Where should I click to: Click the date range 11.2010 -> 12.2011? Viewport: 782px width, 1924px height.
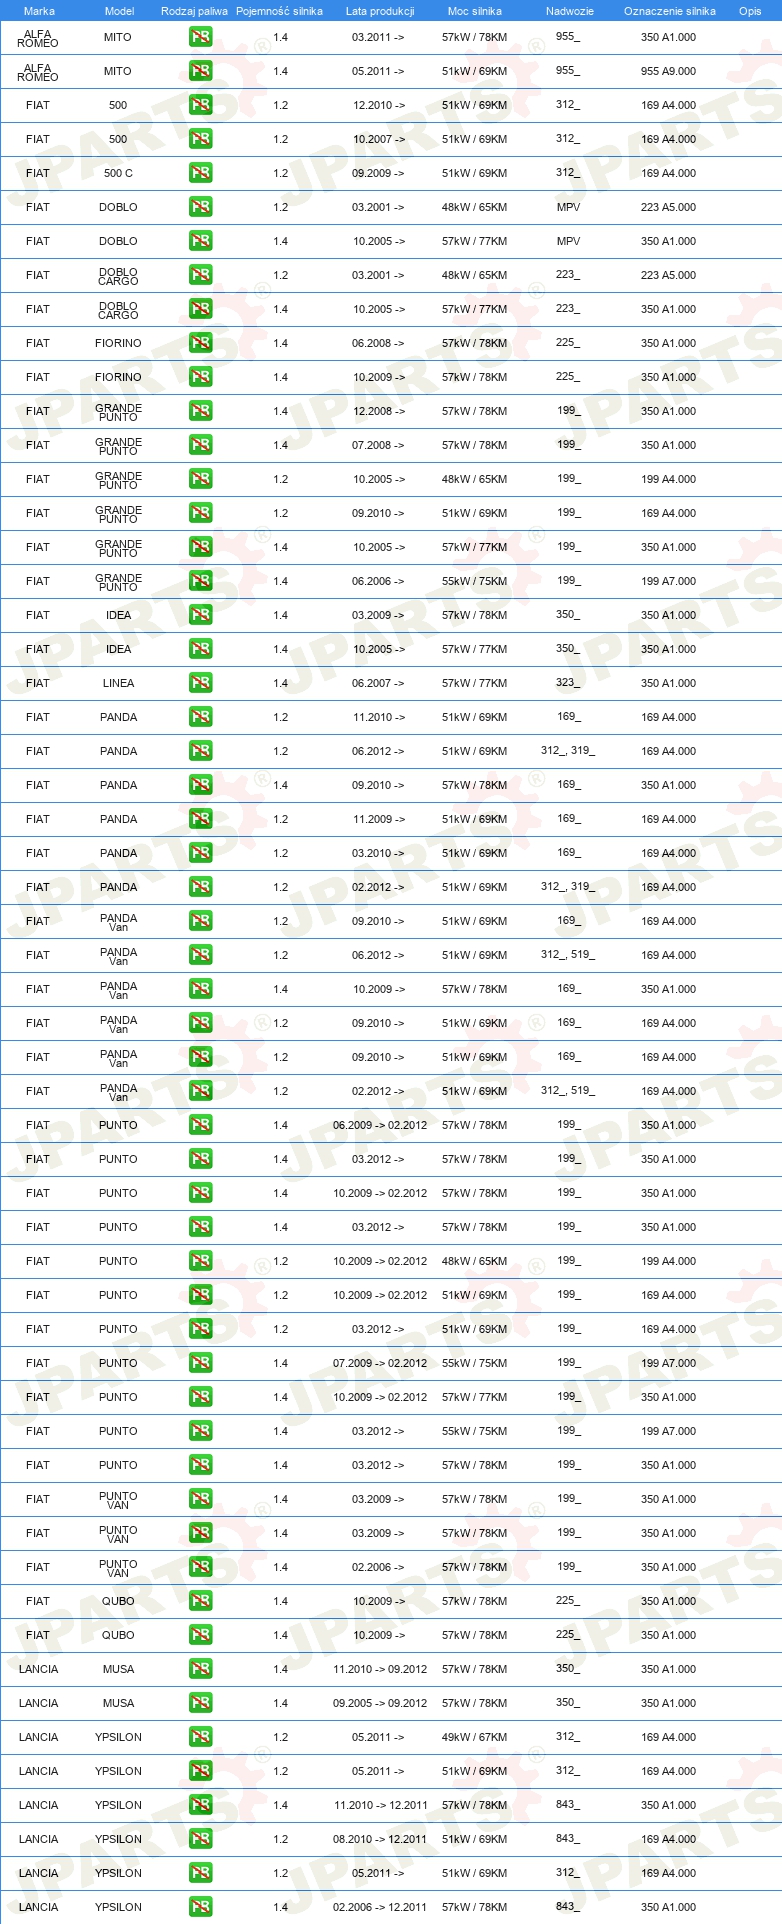coord(380,1805)
